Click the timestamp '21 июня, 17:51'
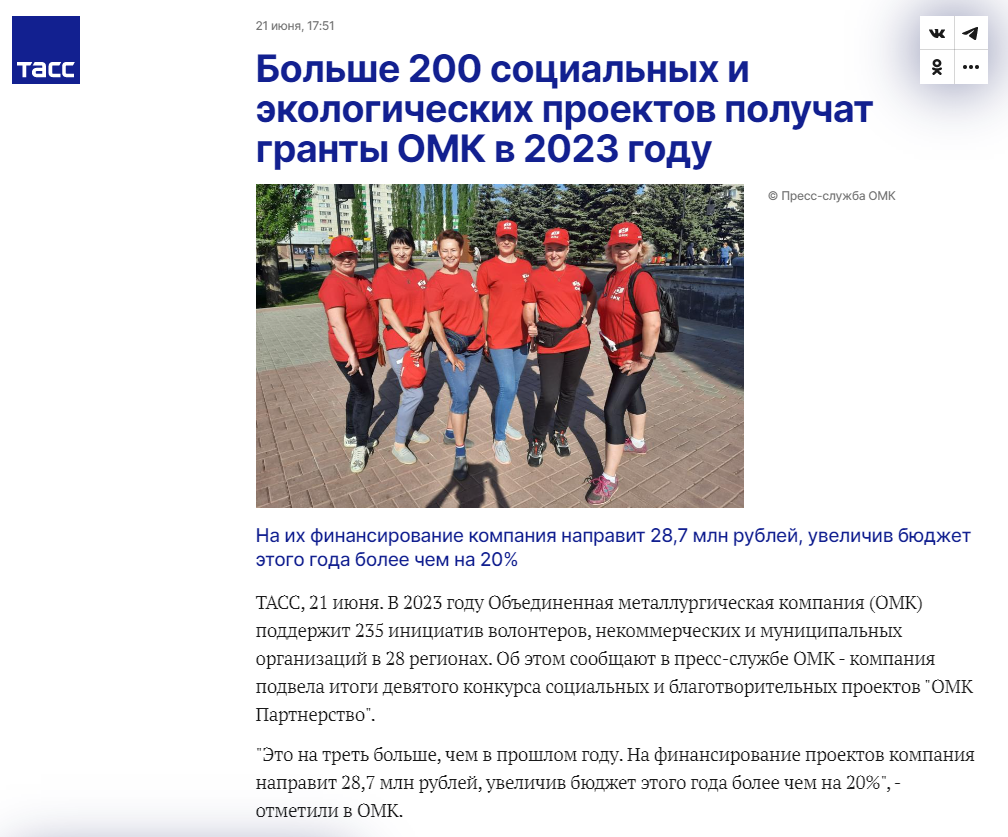Image resolution: width=1008 pixels, height=837 pixels. coord(295,26)
